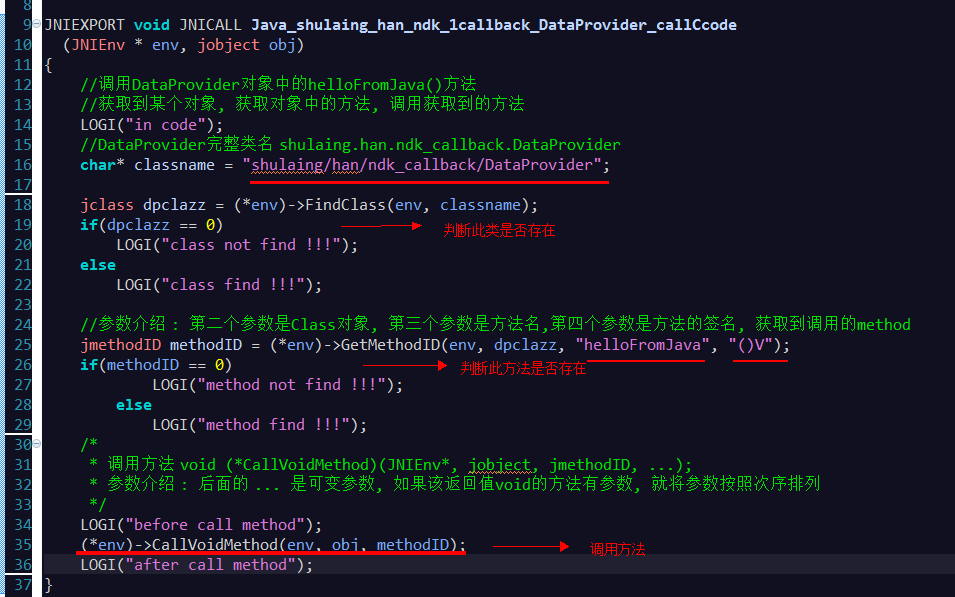Image resolution: width=955 pixels, height=597 pixels.
Task: Click the 'jobject' word in comment on line 31
Action: tap(499, 465)
